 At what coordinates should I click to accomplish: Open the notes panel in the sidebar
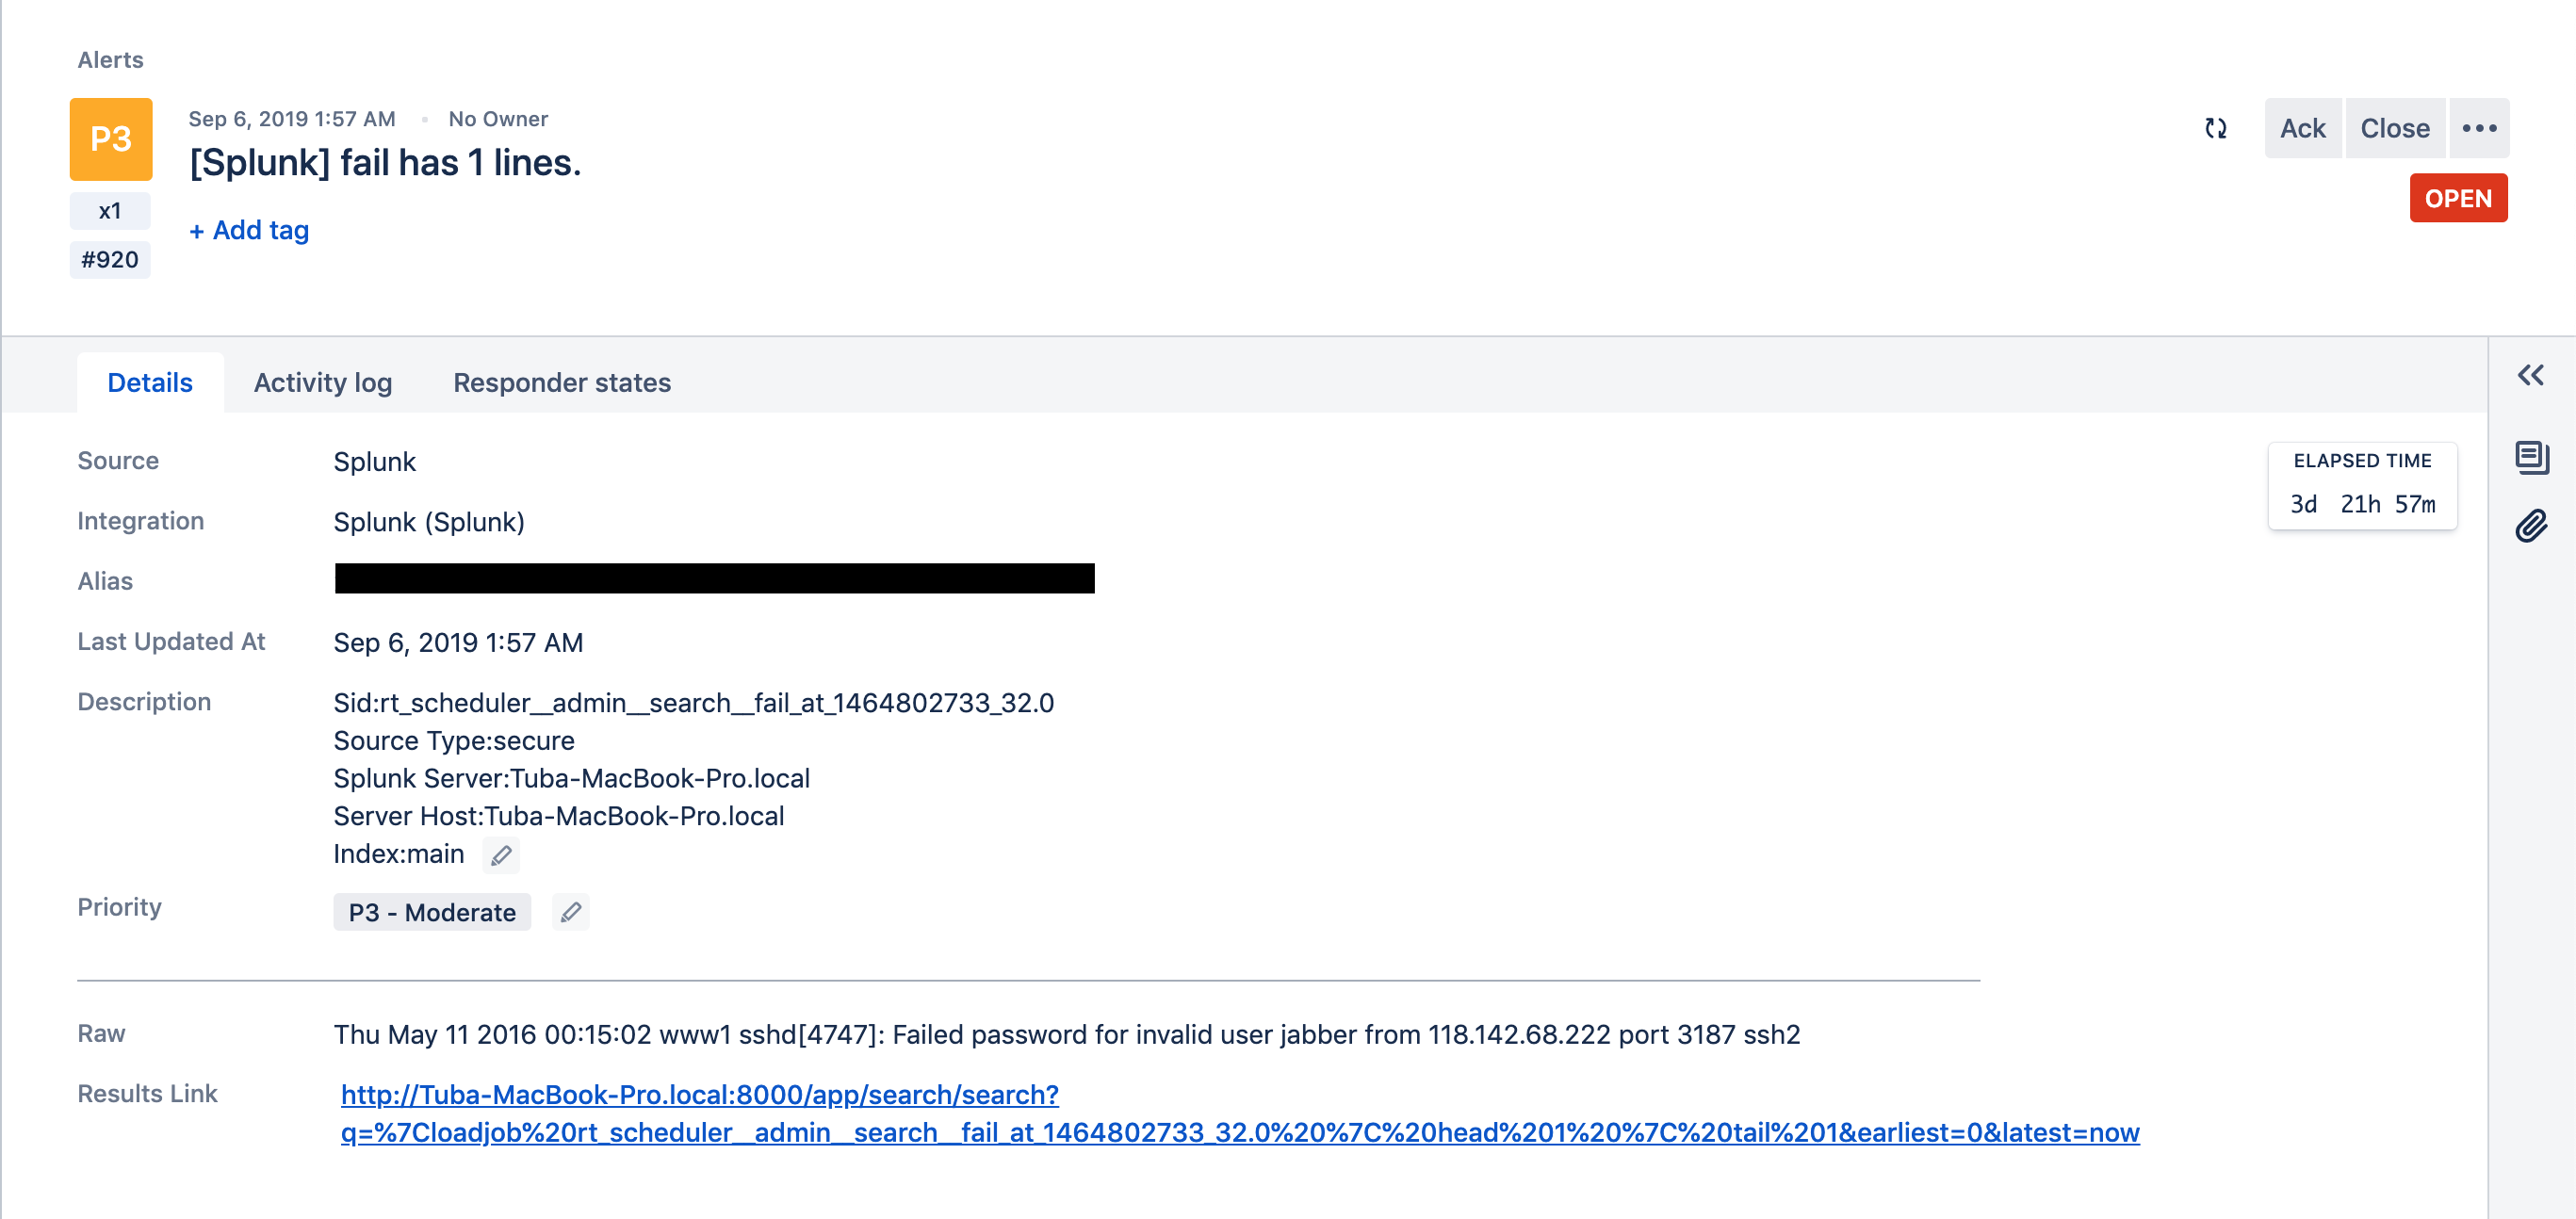2530,458
